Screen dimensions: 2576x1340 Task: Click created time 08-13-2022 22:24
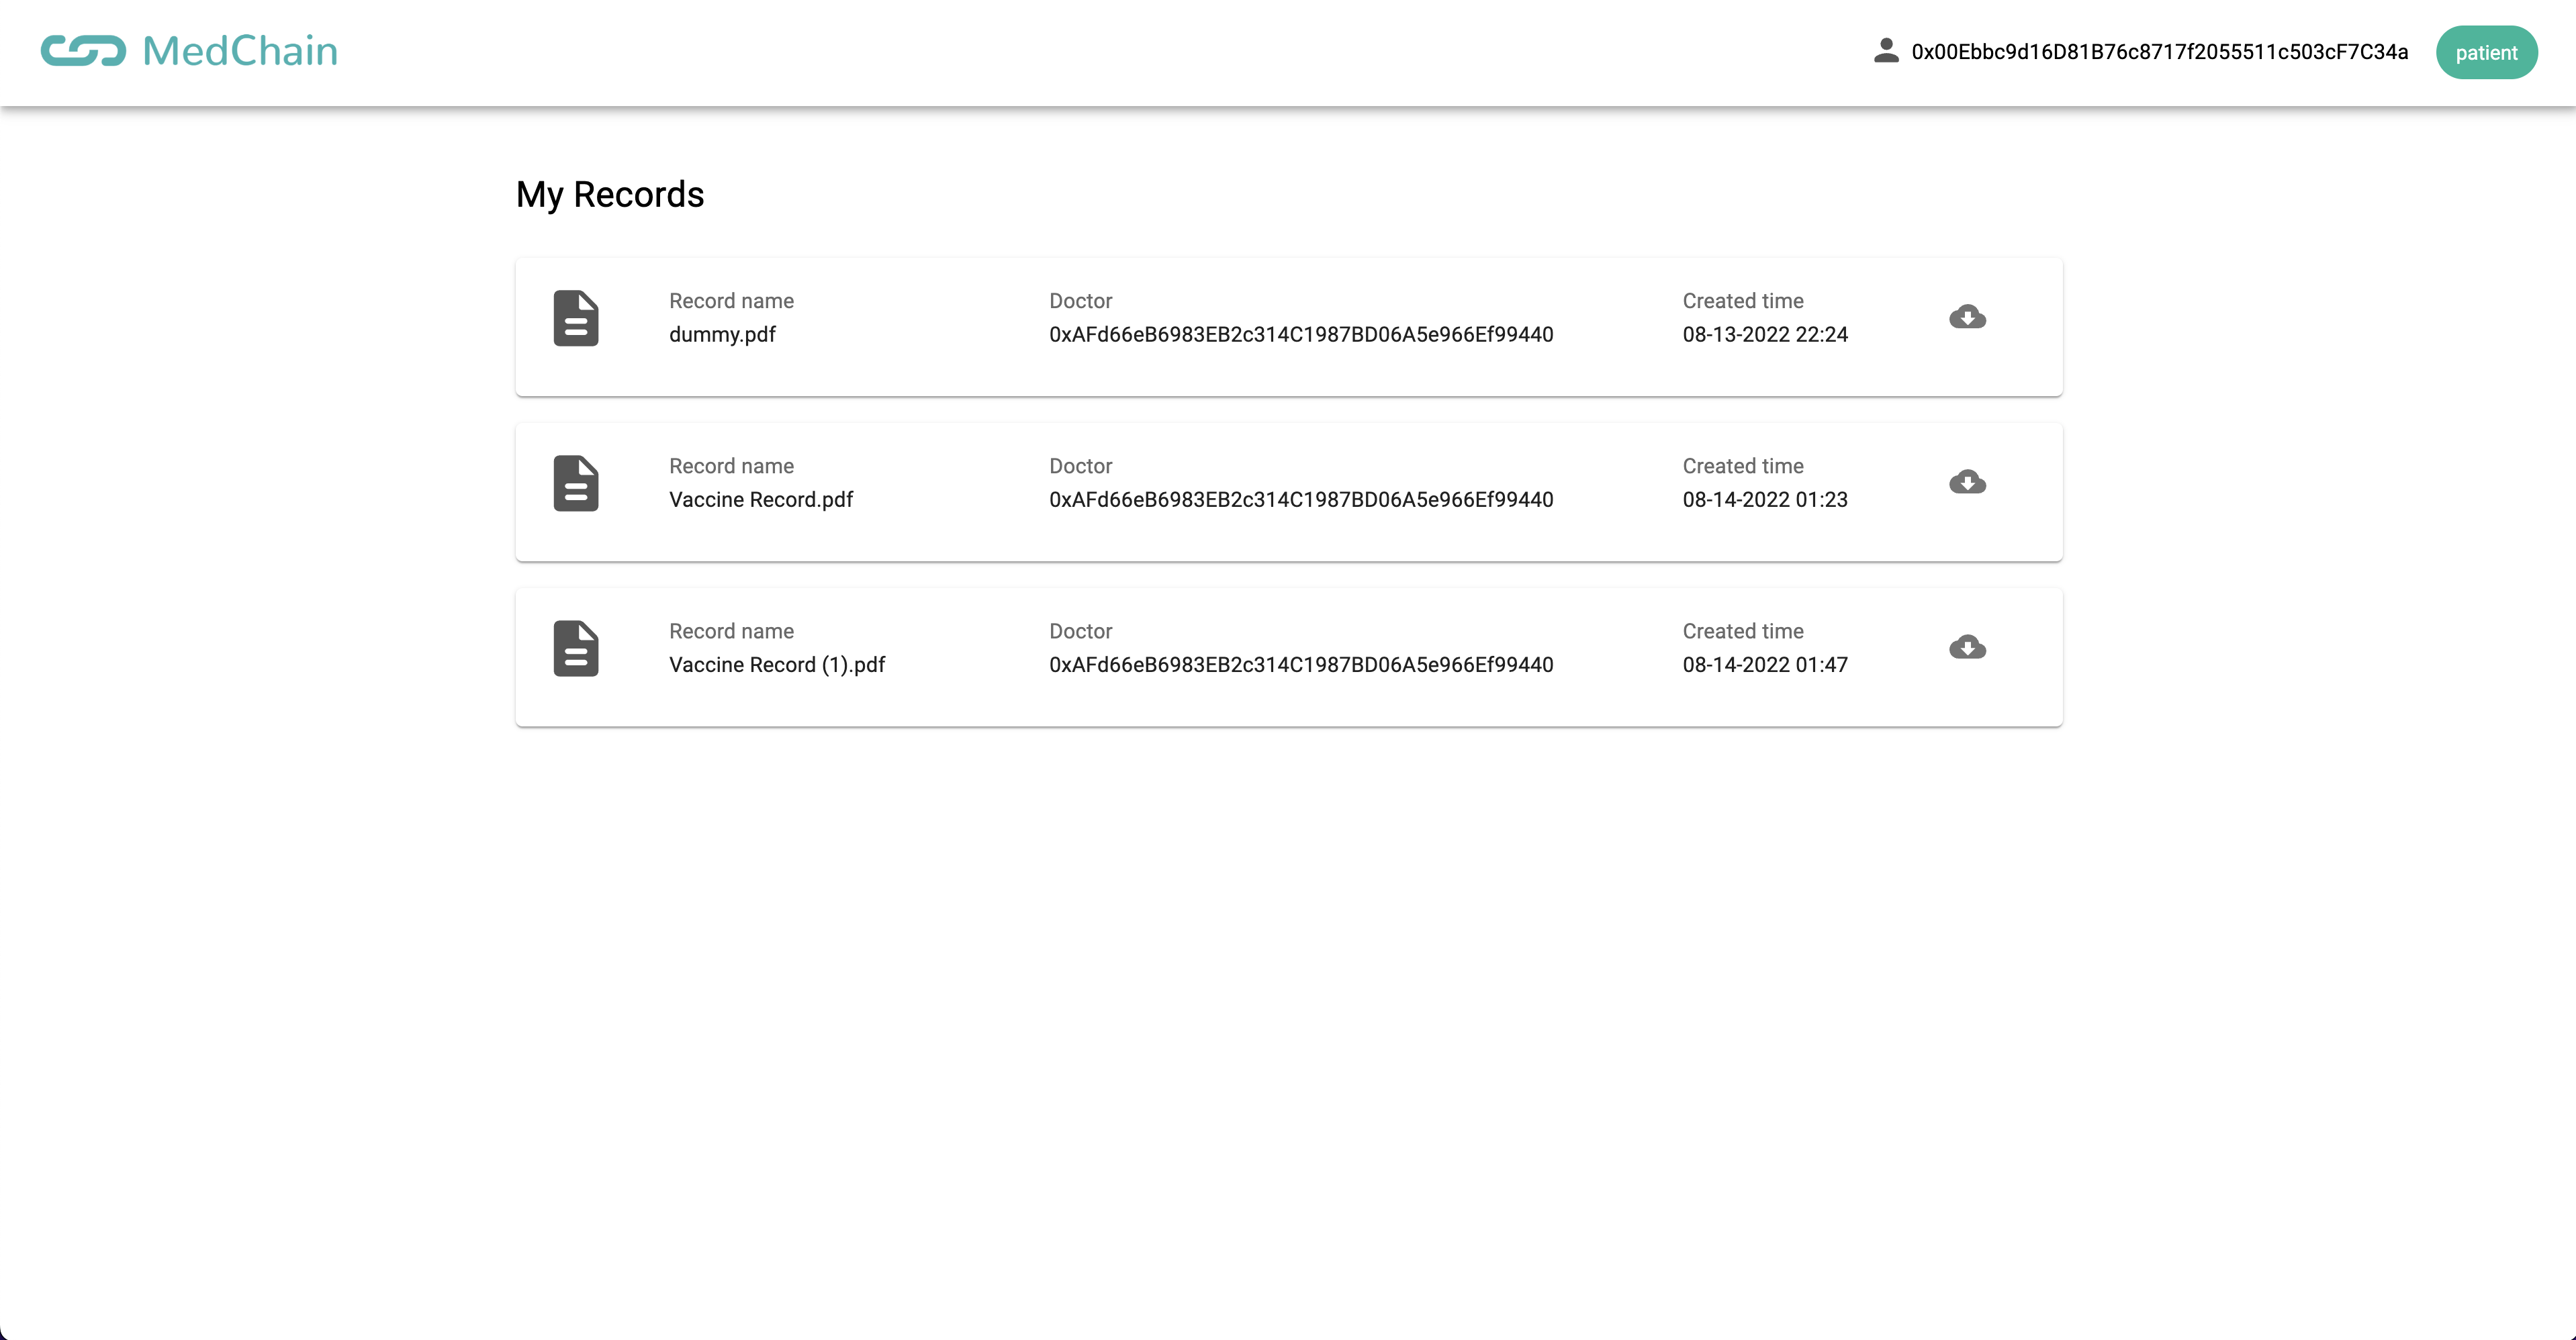[x=1764, y=334]
